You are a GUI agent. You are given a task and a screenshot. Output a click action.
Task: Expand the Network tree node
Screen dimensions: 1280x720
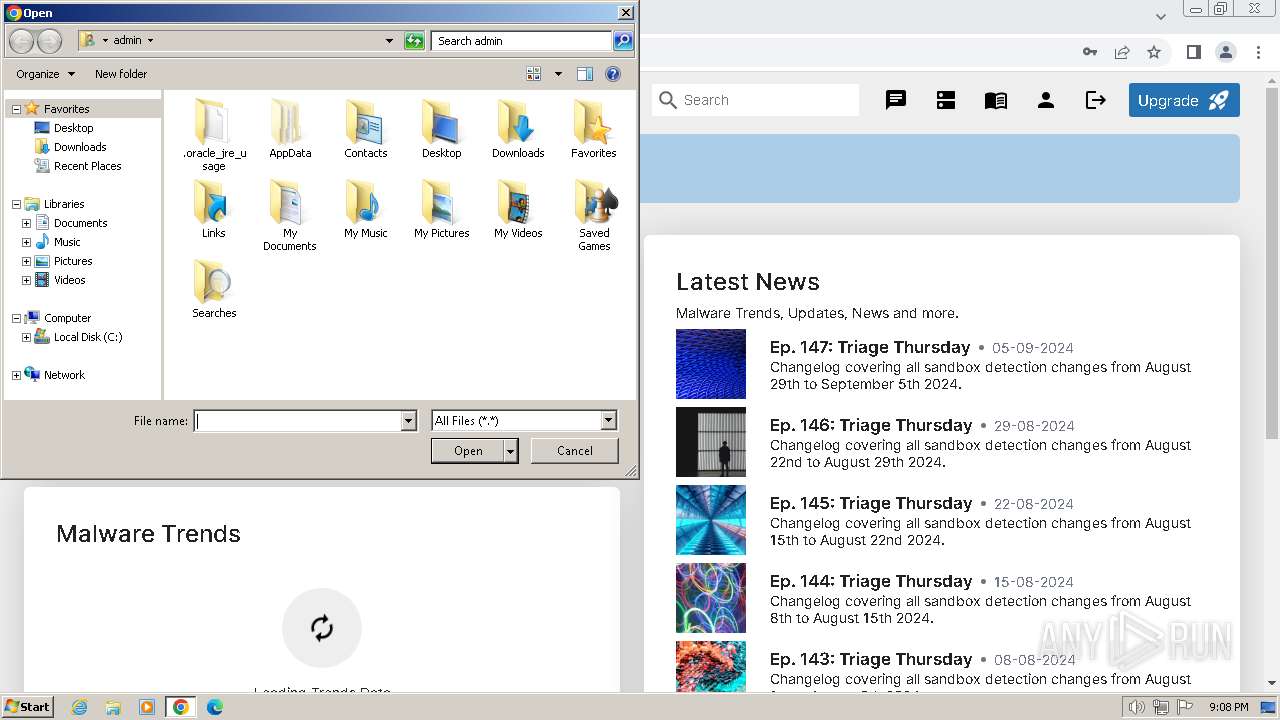point(16,375)
